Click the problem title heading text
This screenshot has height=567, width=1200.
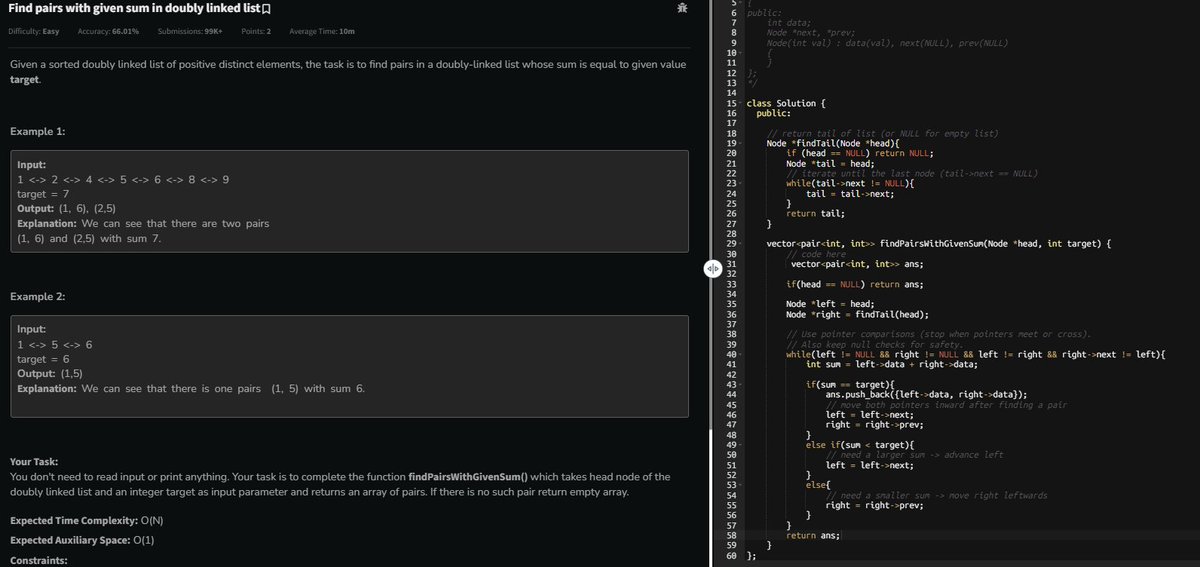click(133, 9)
